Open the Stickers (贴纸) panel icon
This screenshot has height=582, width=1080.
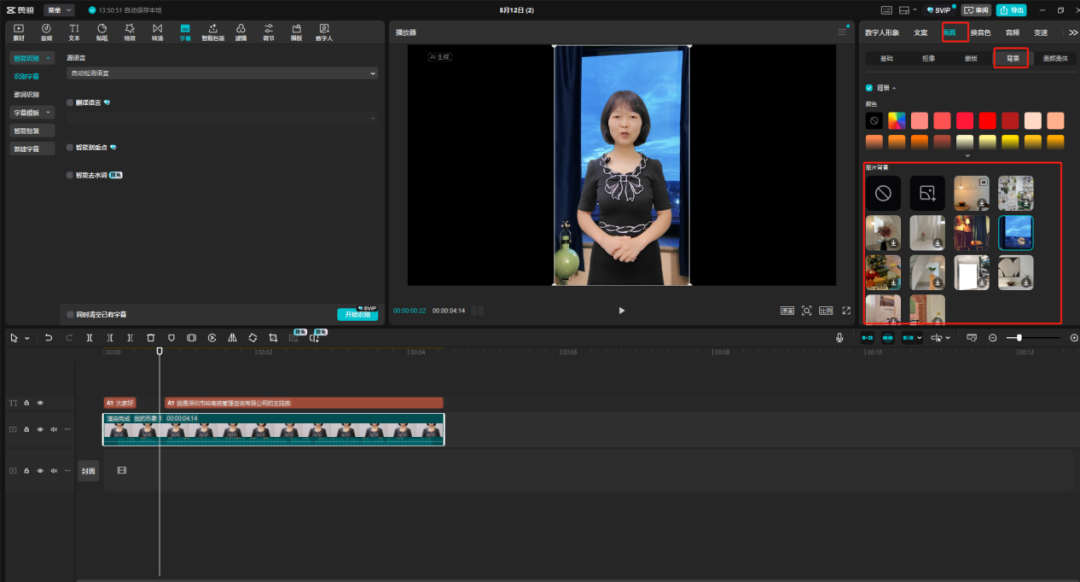tap(101, 30)
